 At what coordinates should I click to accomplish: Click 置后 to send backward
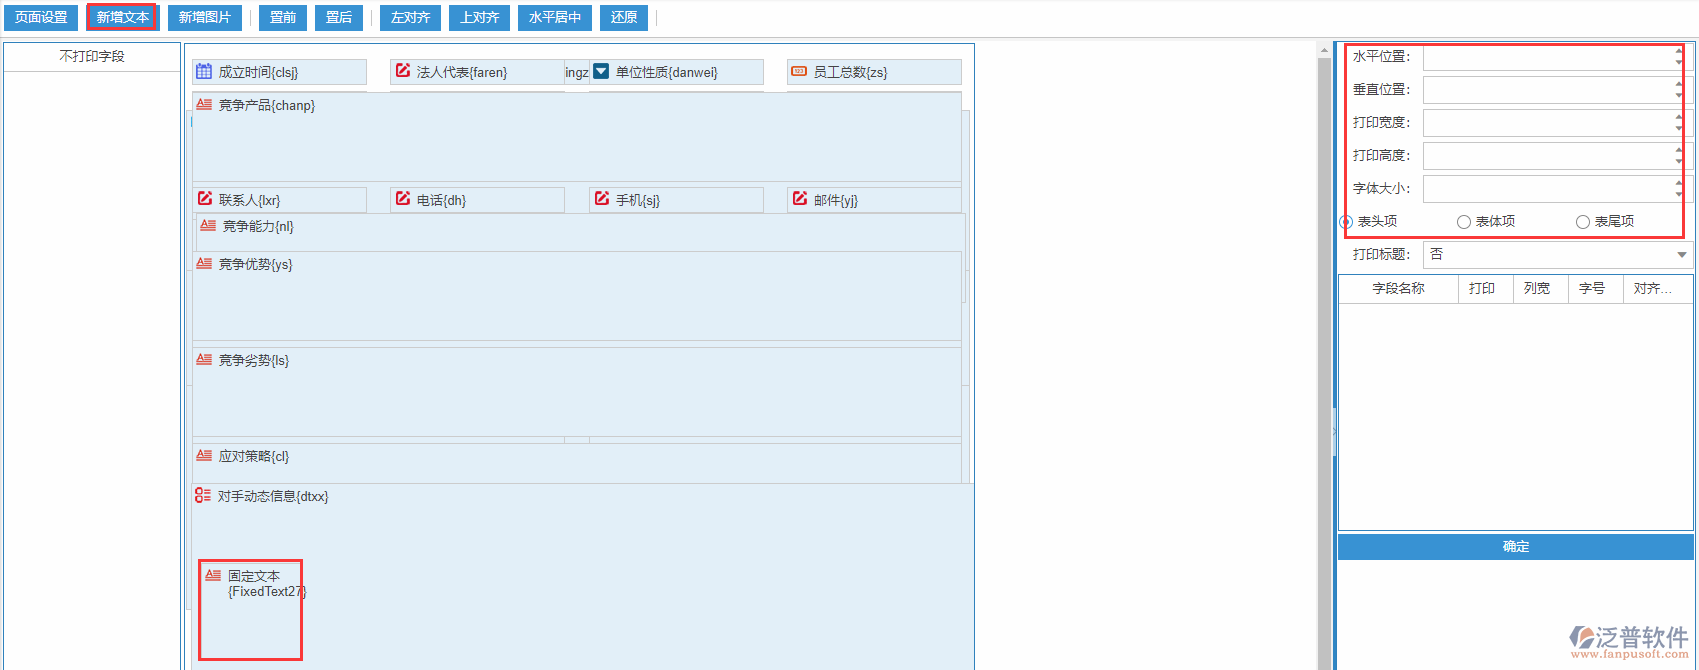coord(339,18)
